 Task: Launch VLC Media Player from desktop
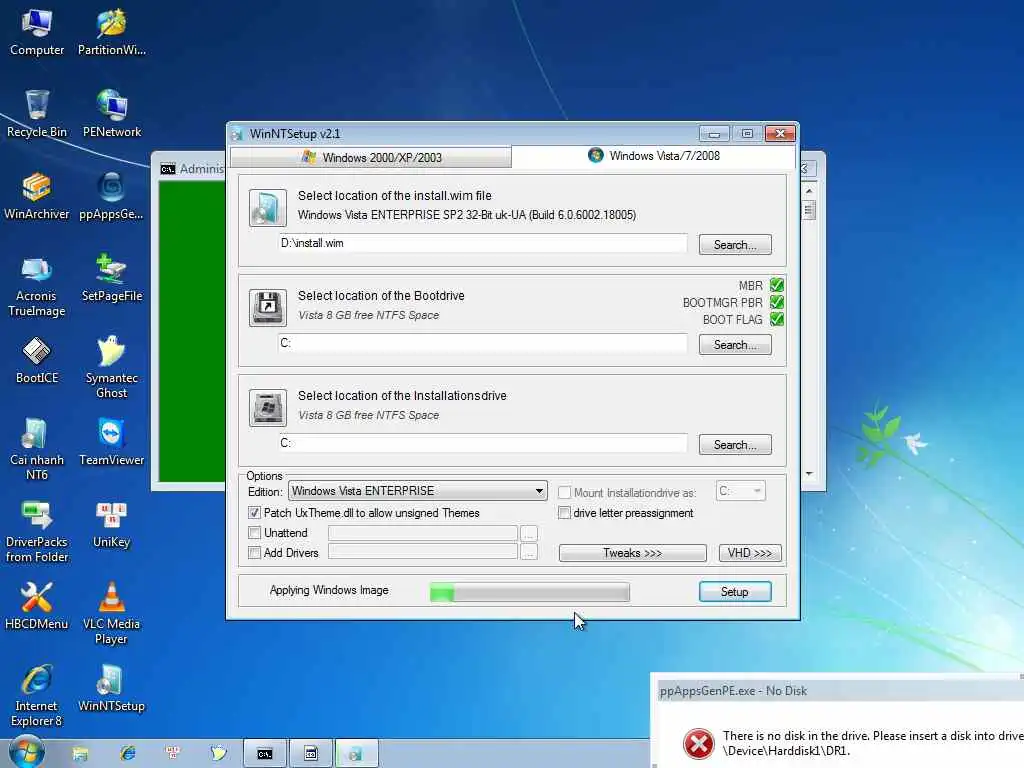tap(112, 614)
